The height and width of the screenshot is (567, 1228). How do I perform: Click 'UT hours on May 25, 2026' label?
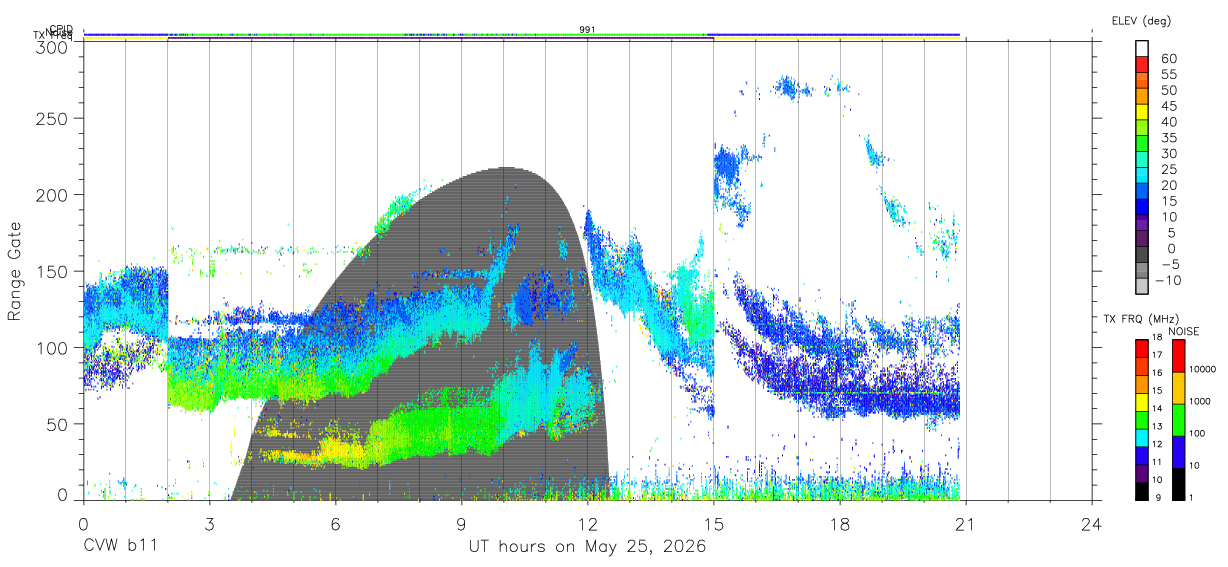coord(587,547)
